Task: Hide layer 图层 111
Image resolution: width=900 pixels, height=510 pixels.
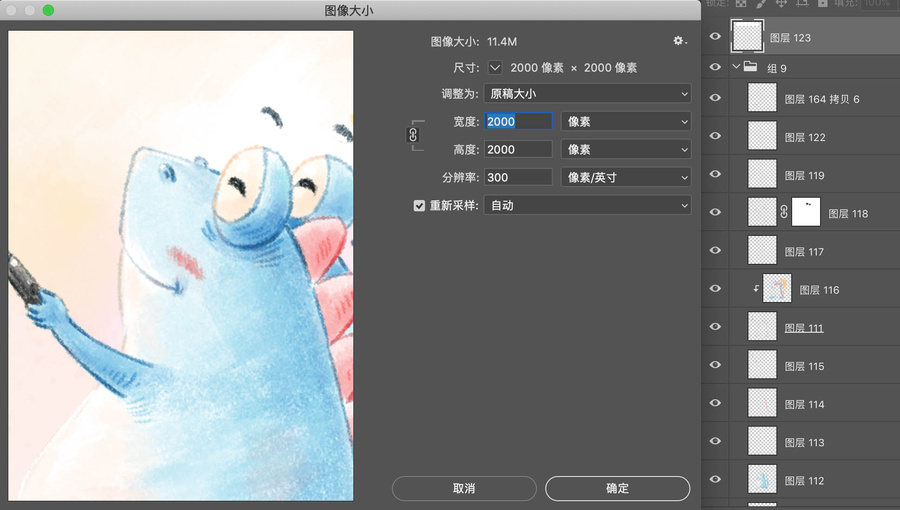Action: point(715,326)
